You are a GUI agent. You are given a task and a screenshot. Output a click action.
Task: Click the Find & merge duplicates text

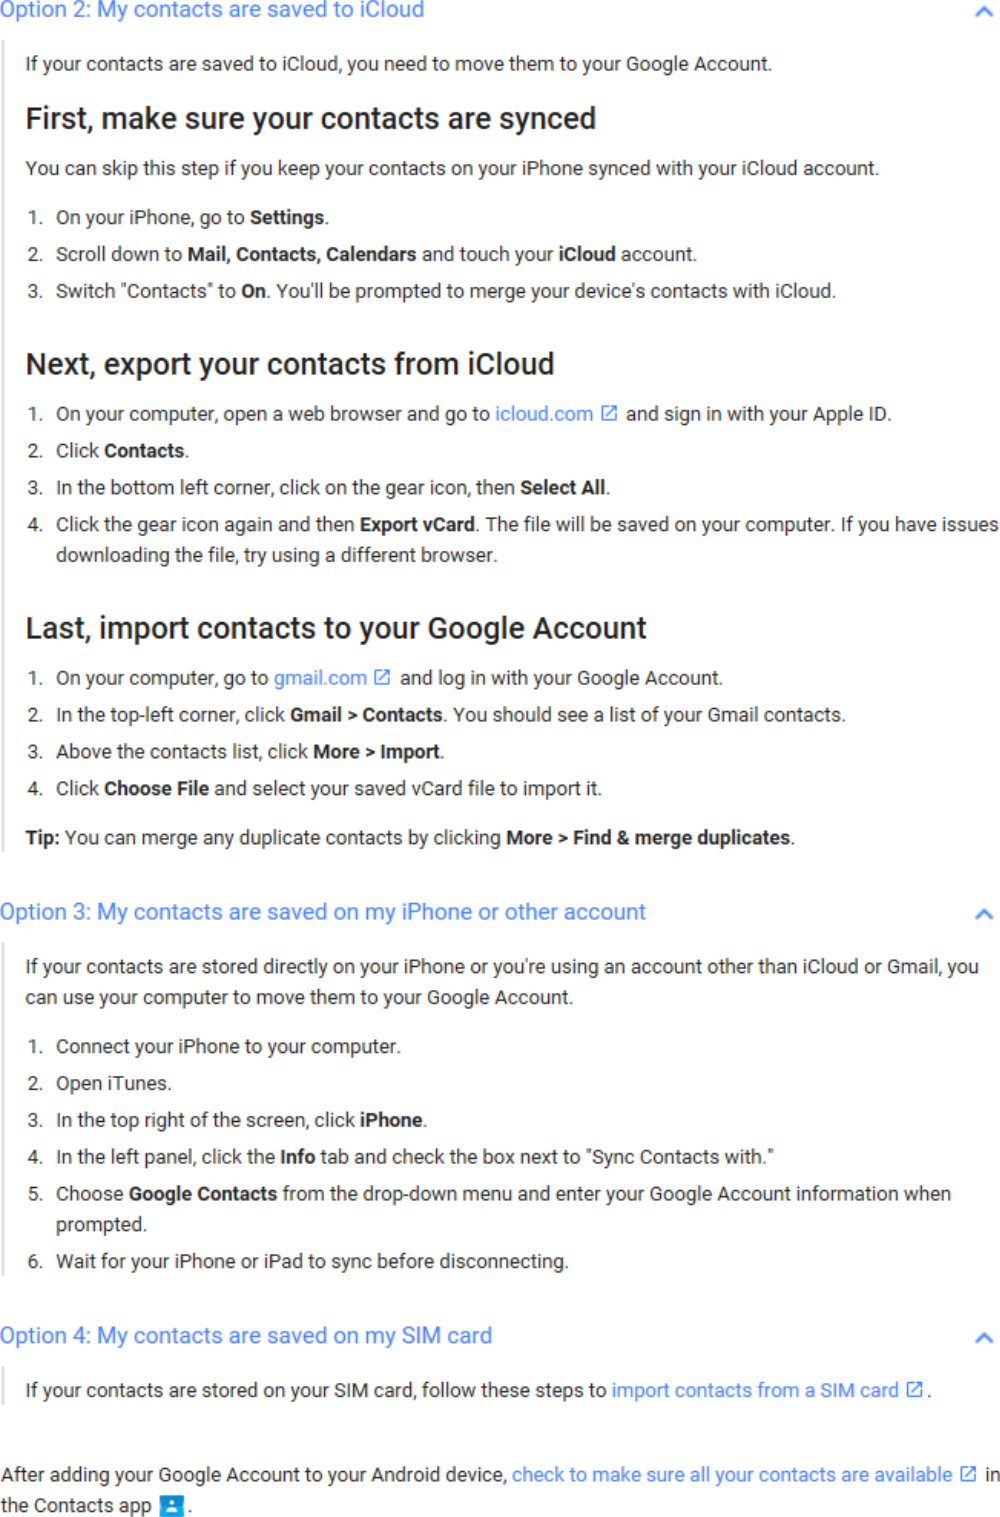pos(682,837)
